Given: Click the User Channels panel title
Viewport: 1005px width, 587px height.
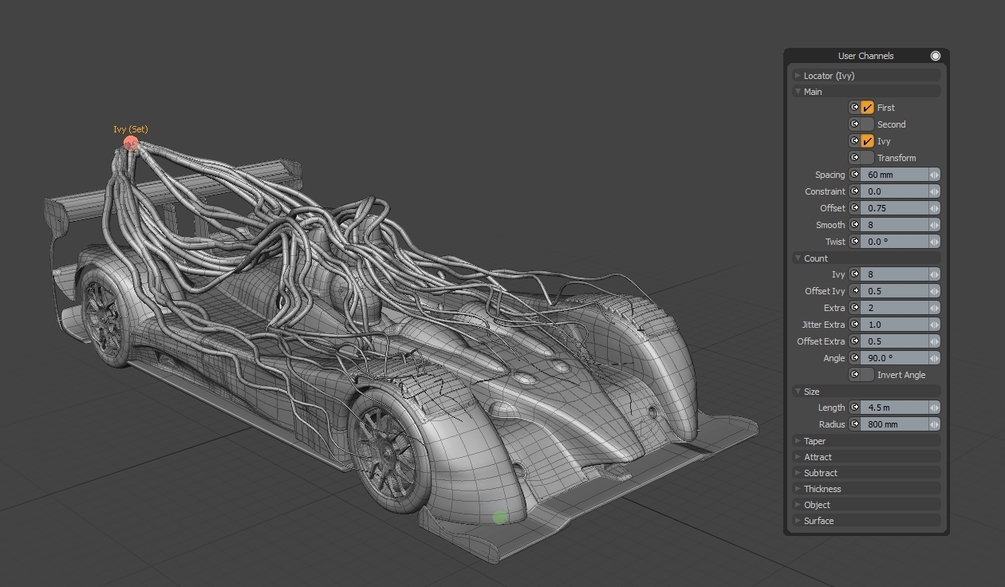Looking at the screenshot, I should coord(865,56).
